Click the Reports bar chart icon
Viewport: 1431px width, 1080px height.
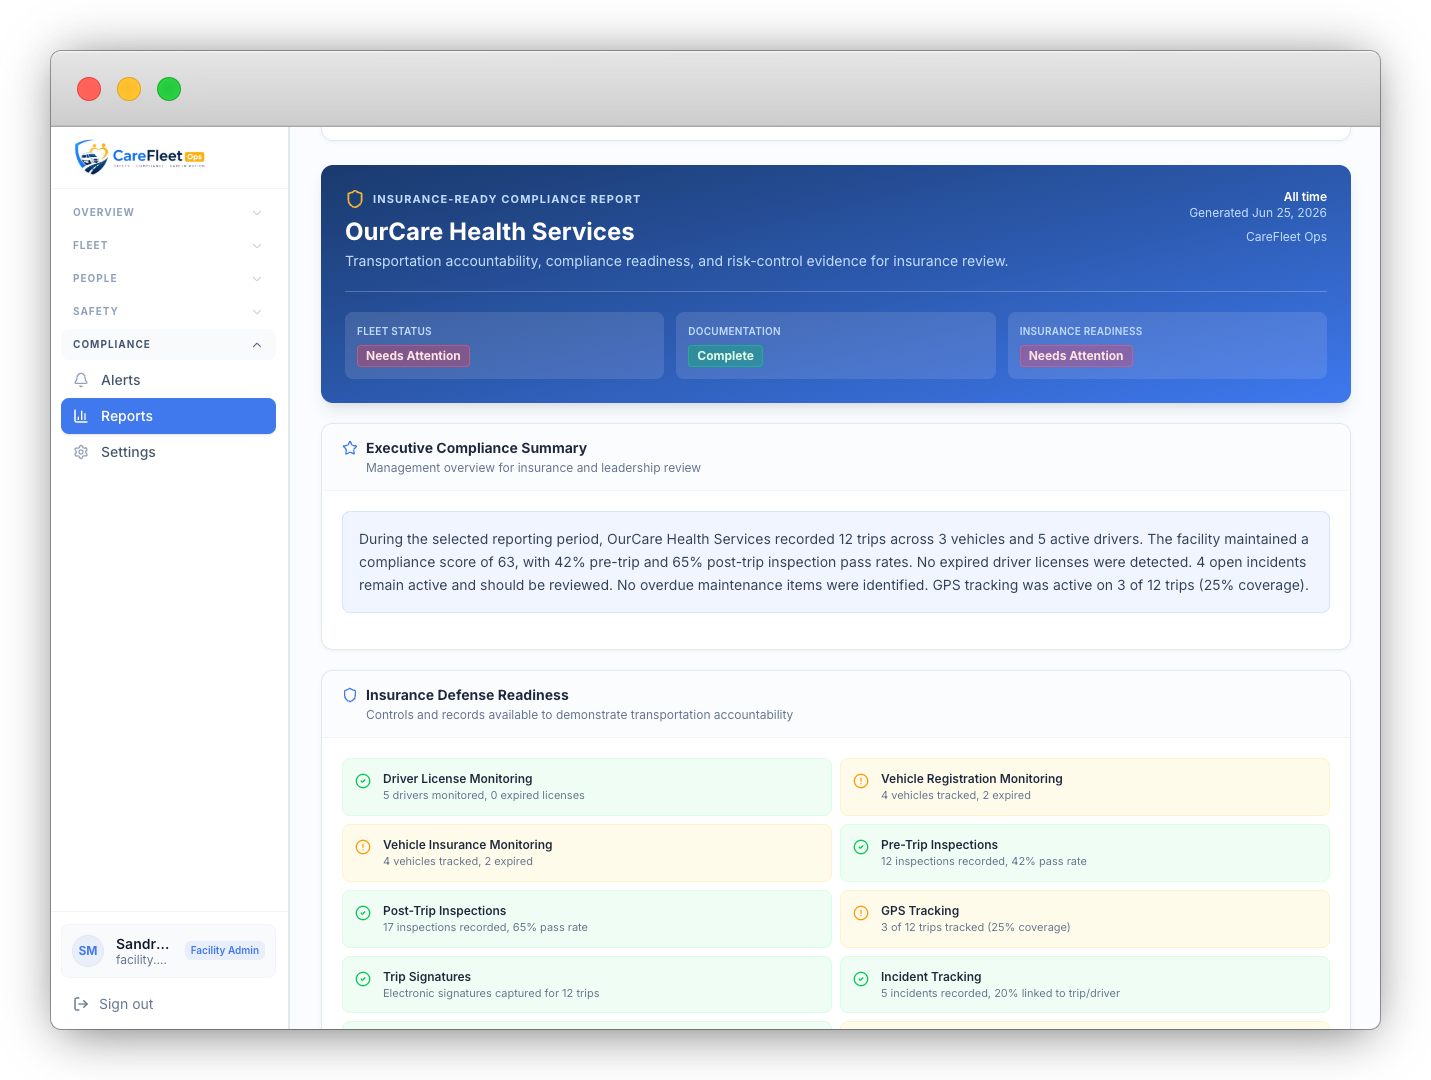click(x=81, y=416)
